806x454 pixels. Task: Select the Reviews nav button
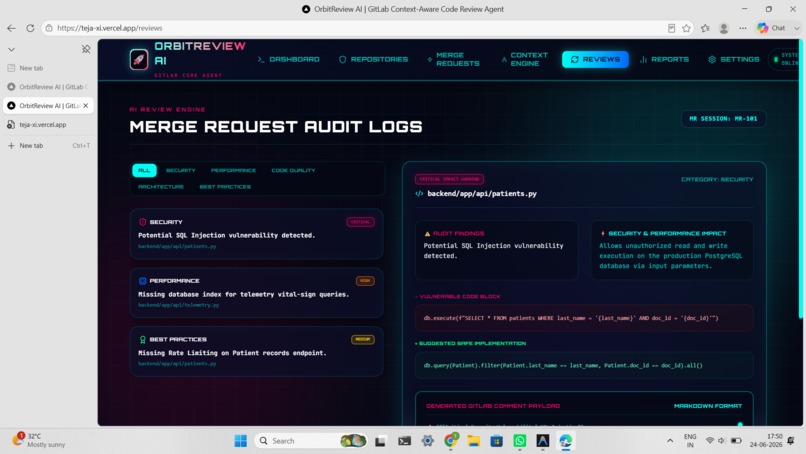(595, 60)
